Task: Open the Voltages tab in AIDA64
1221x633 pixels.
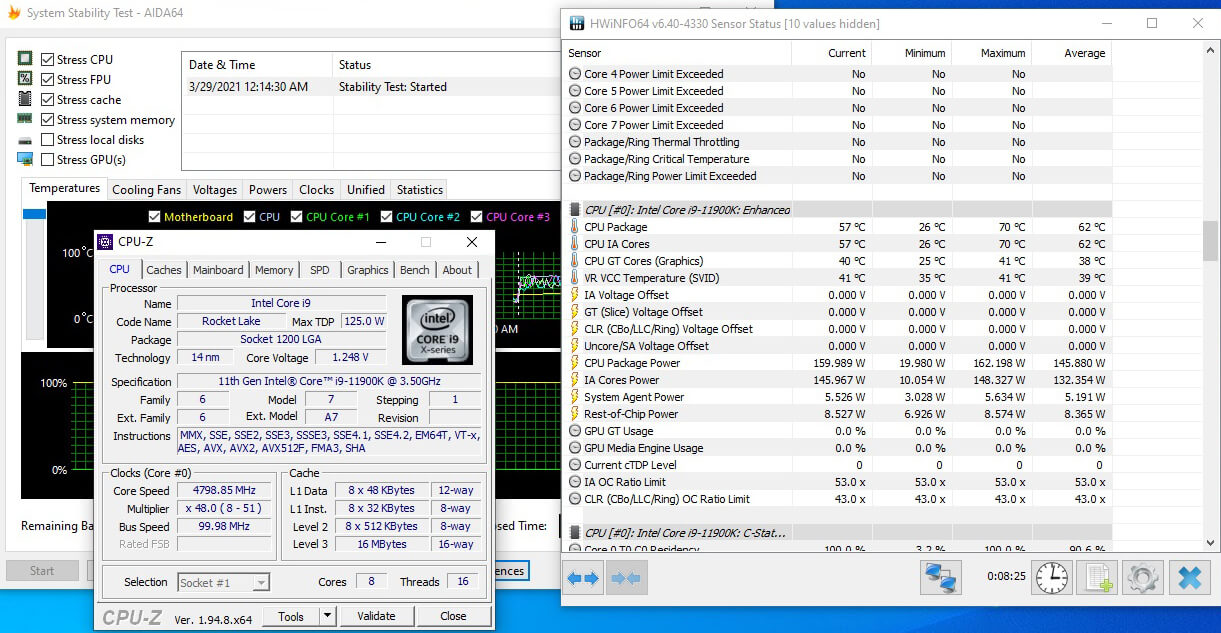Action: 215,190
